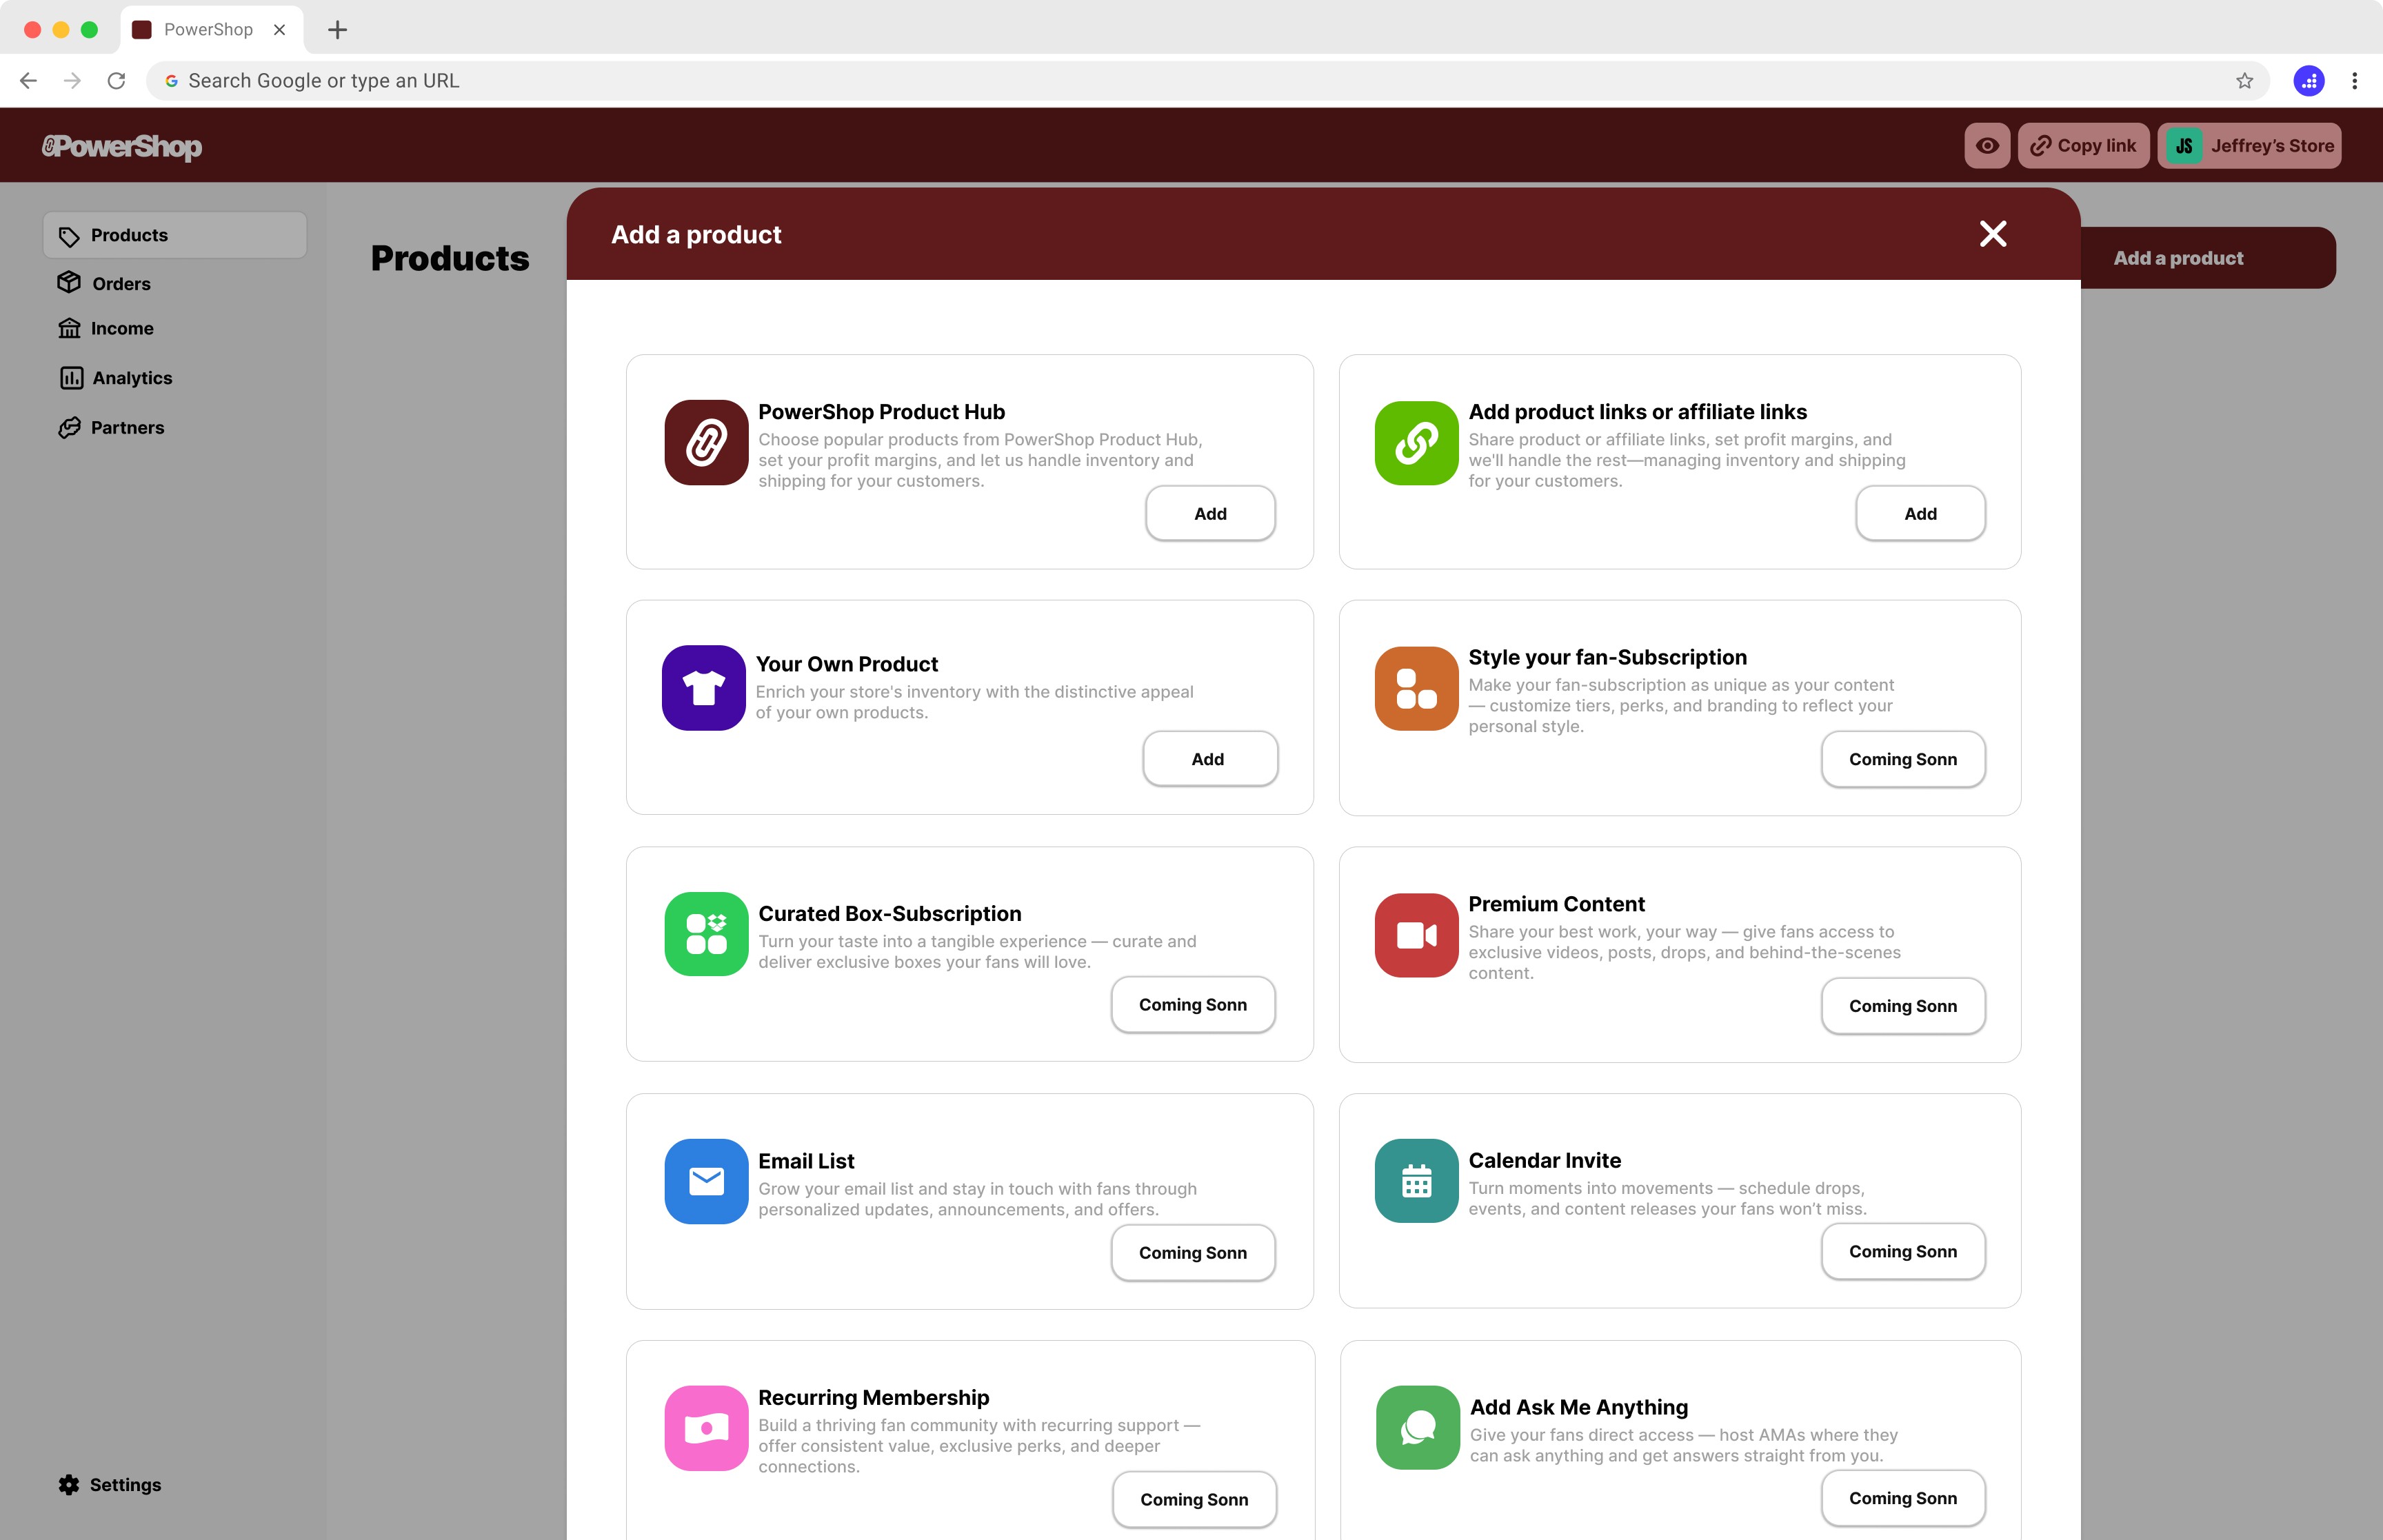The width and height of the screenshot is (2383, 1540).
Task: Click the green affiliate links chain icon
Action: (1416, 442)
